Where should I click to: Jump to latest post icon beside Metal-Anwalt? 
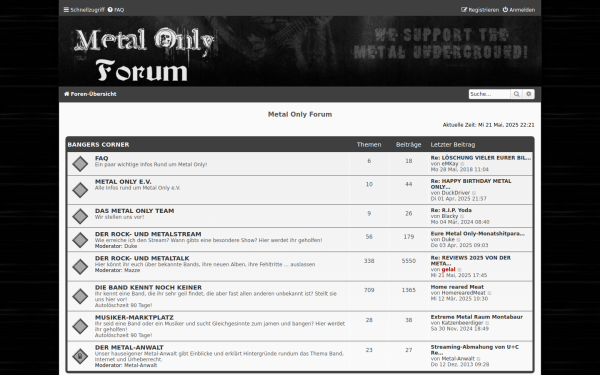[x=478, y=359]
